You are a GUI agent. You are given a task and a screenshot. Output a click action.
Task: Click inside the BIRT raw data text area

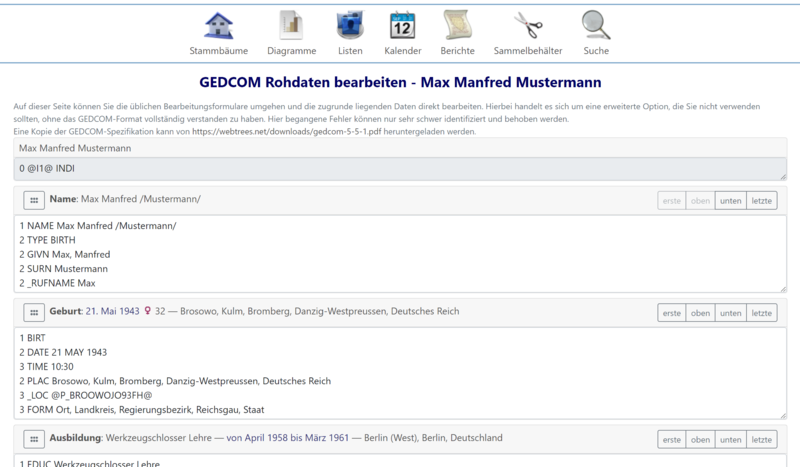click(x=400, y=373)
